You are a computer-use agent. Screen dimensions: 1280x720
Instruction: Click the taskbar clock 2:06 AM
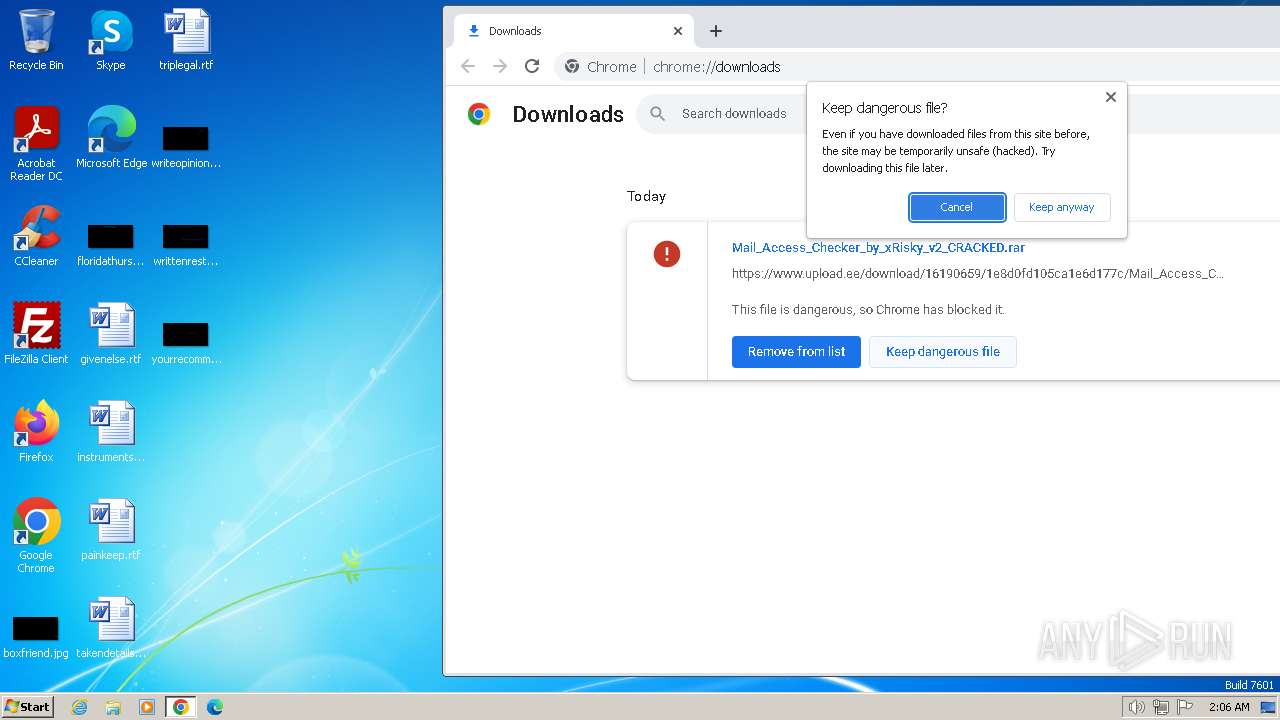click(1229, 707)
